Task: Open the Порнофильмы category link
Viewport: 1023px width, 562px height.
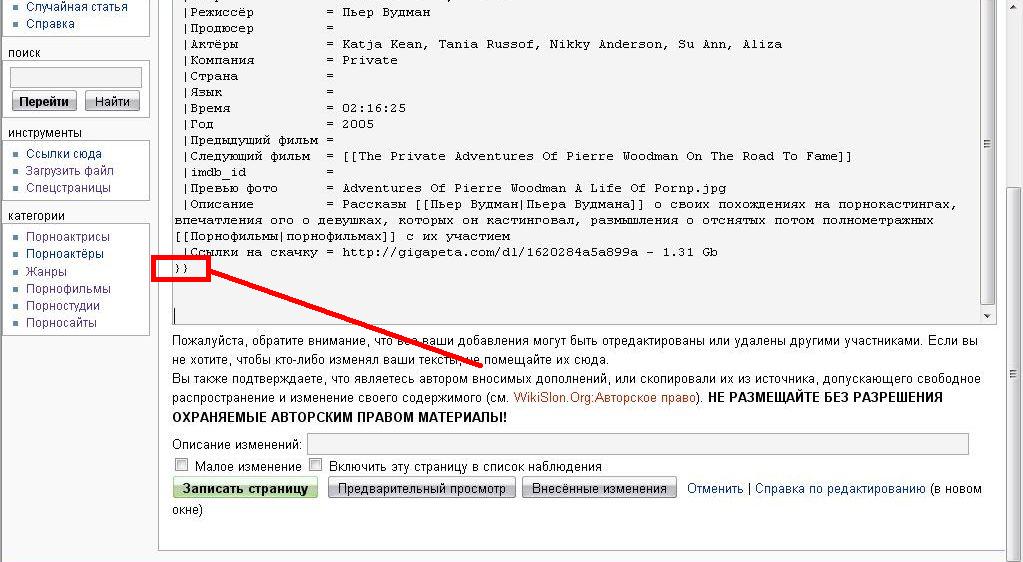Action: 69,289
